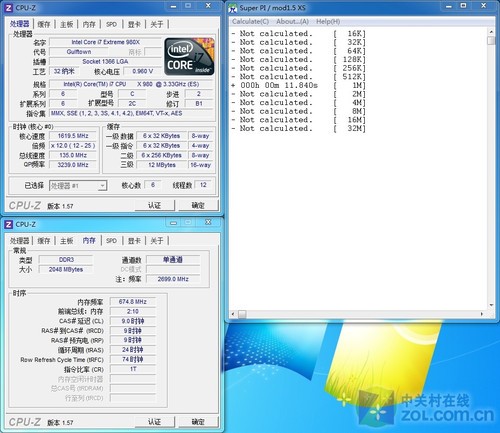The image size is (500, 433).
Task: Open the Calculate(C) menu in Super PI
Action: click(x=250, y=22)
